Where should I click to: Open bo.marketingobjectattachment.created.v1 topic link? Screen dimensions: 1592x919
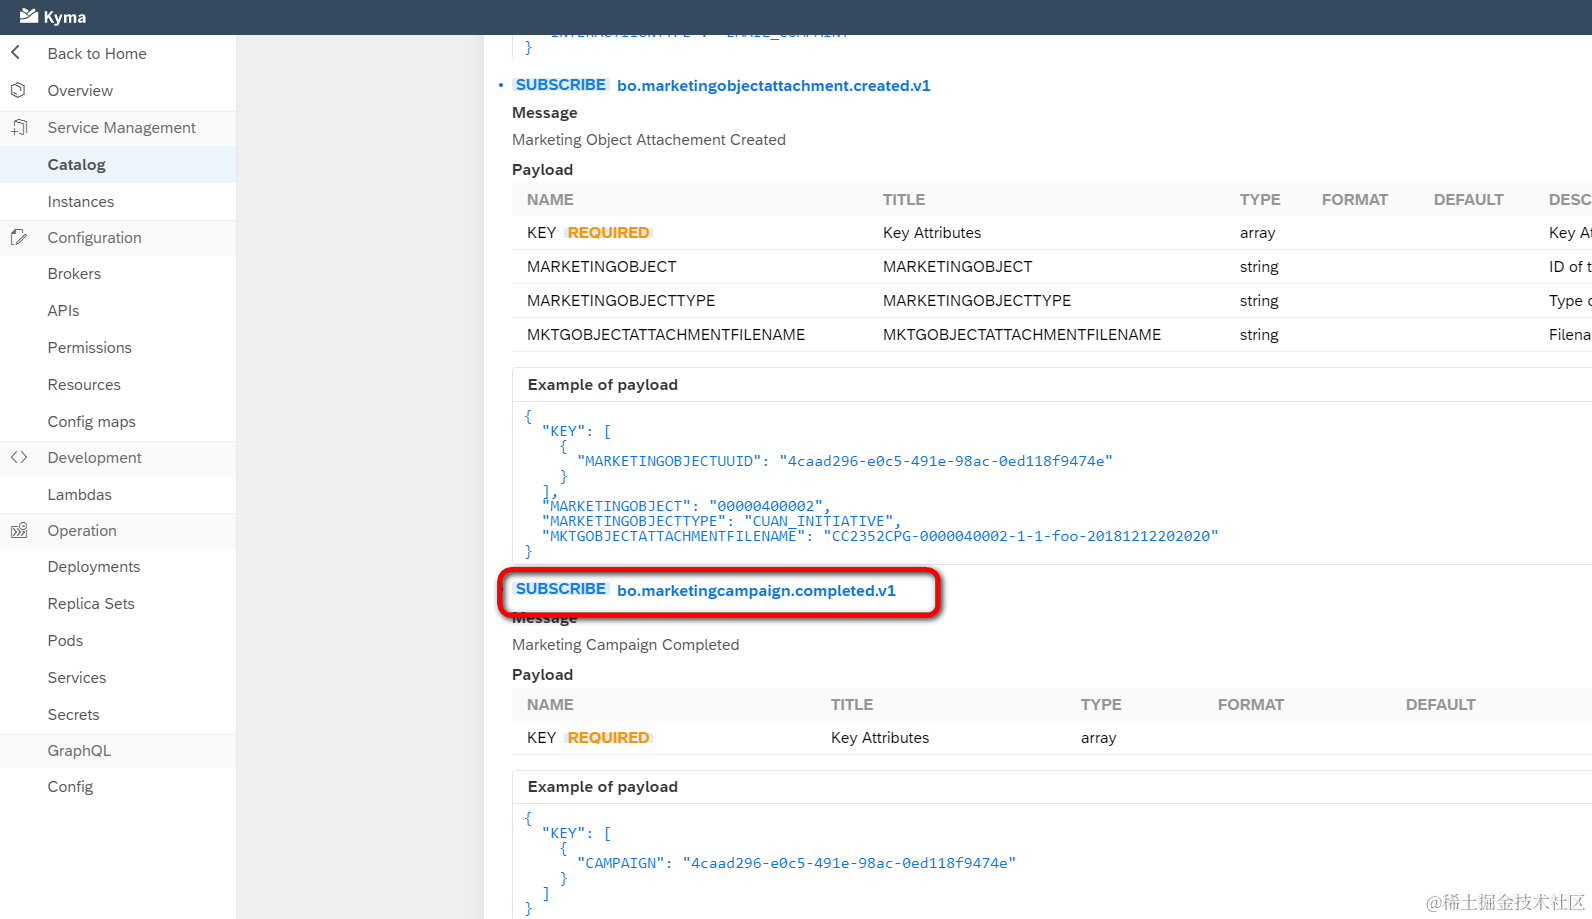[x=774, y=86]
